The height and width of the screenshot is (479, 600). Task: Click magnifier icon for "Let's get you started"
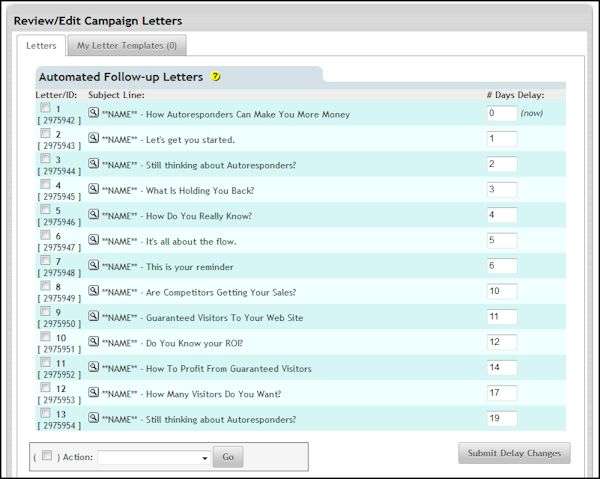(94, 139)
